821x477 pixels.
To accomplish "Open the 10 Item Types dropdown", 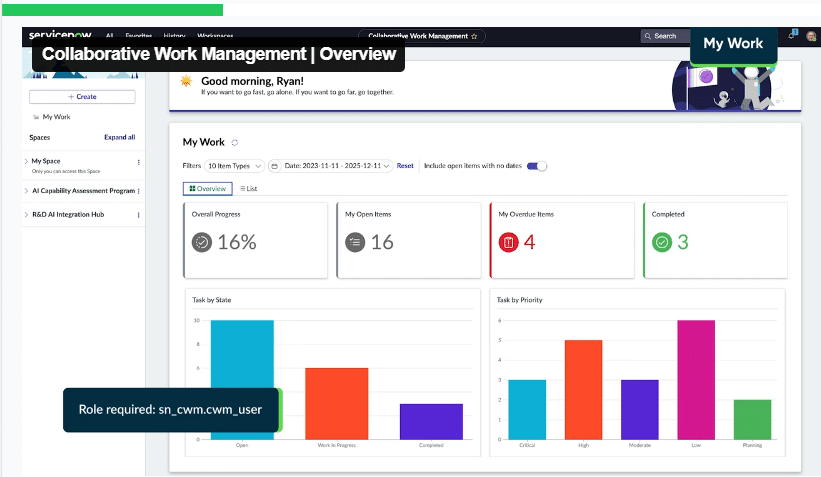I will pyautogui.click(x=234, y=166).
